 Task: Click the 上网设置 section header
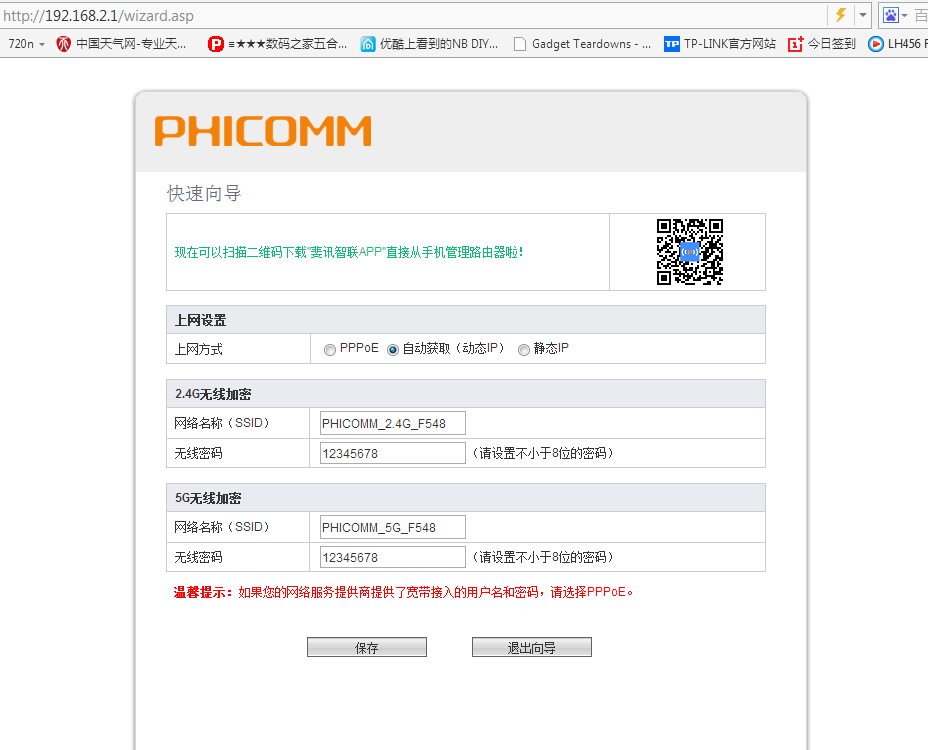pos(466,320)
